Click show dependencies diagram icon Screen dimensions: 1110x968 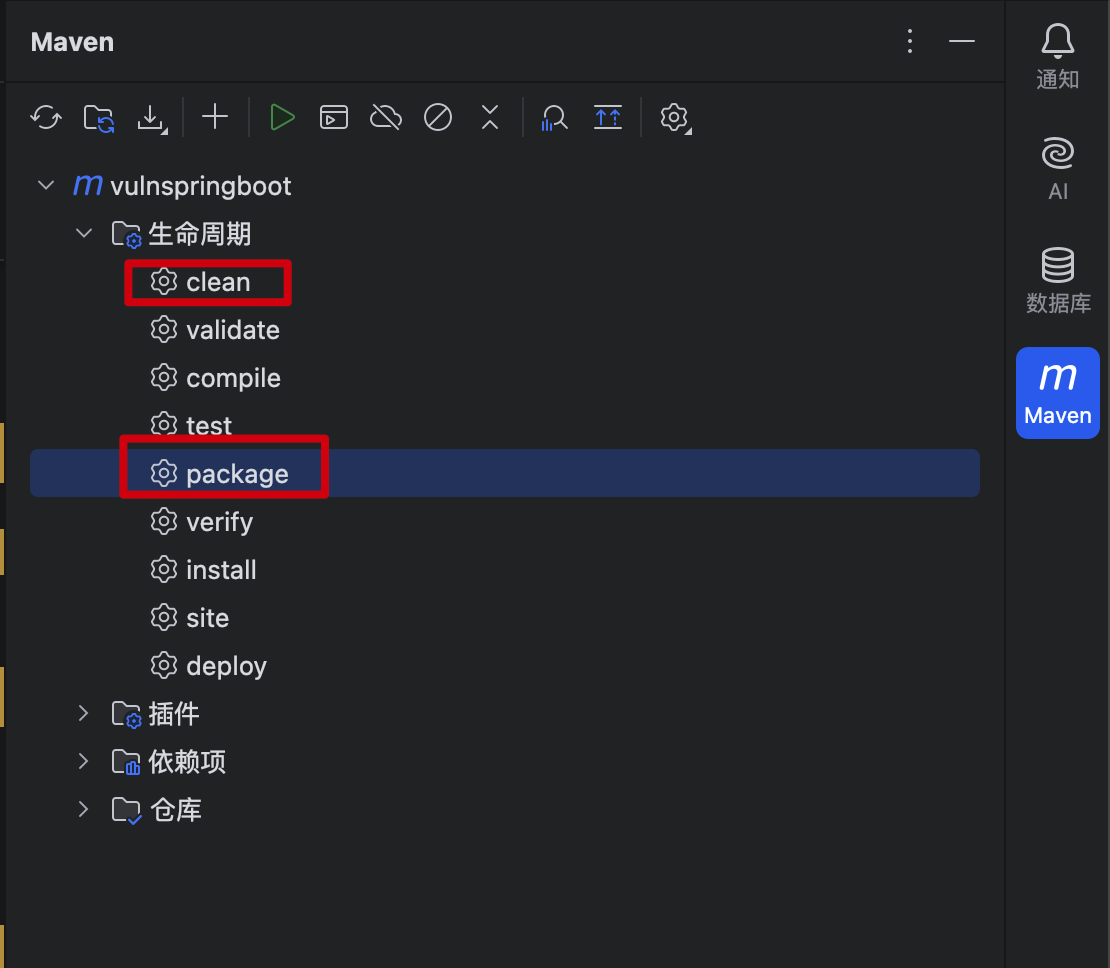(x=608, y=118)
